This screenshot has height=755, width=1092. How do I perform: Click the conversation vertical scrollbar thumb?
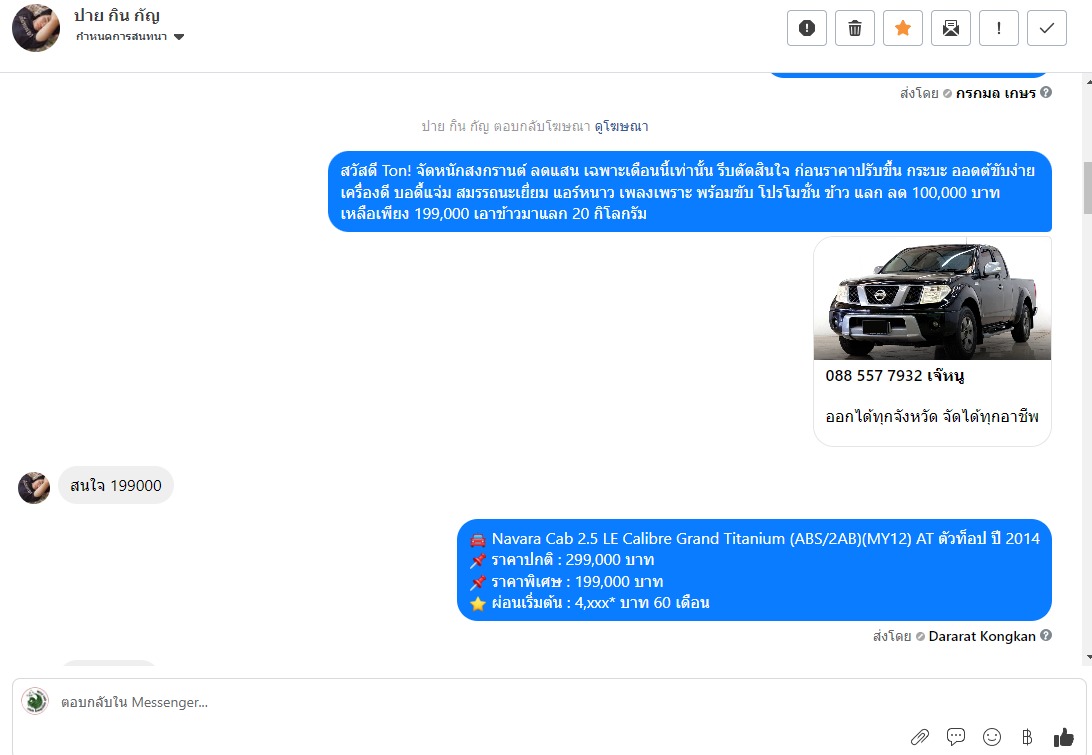pos(1087,187)
